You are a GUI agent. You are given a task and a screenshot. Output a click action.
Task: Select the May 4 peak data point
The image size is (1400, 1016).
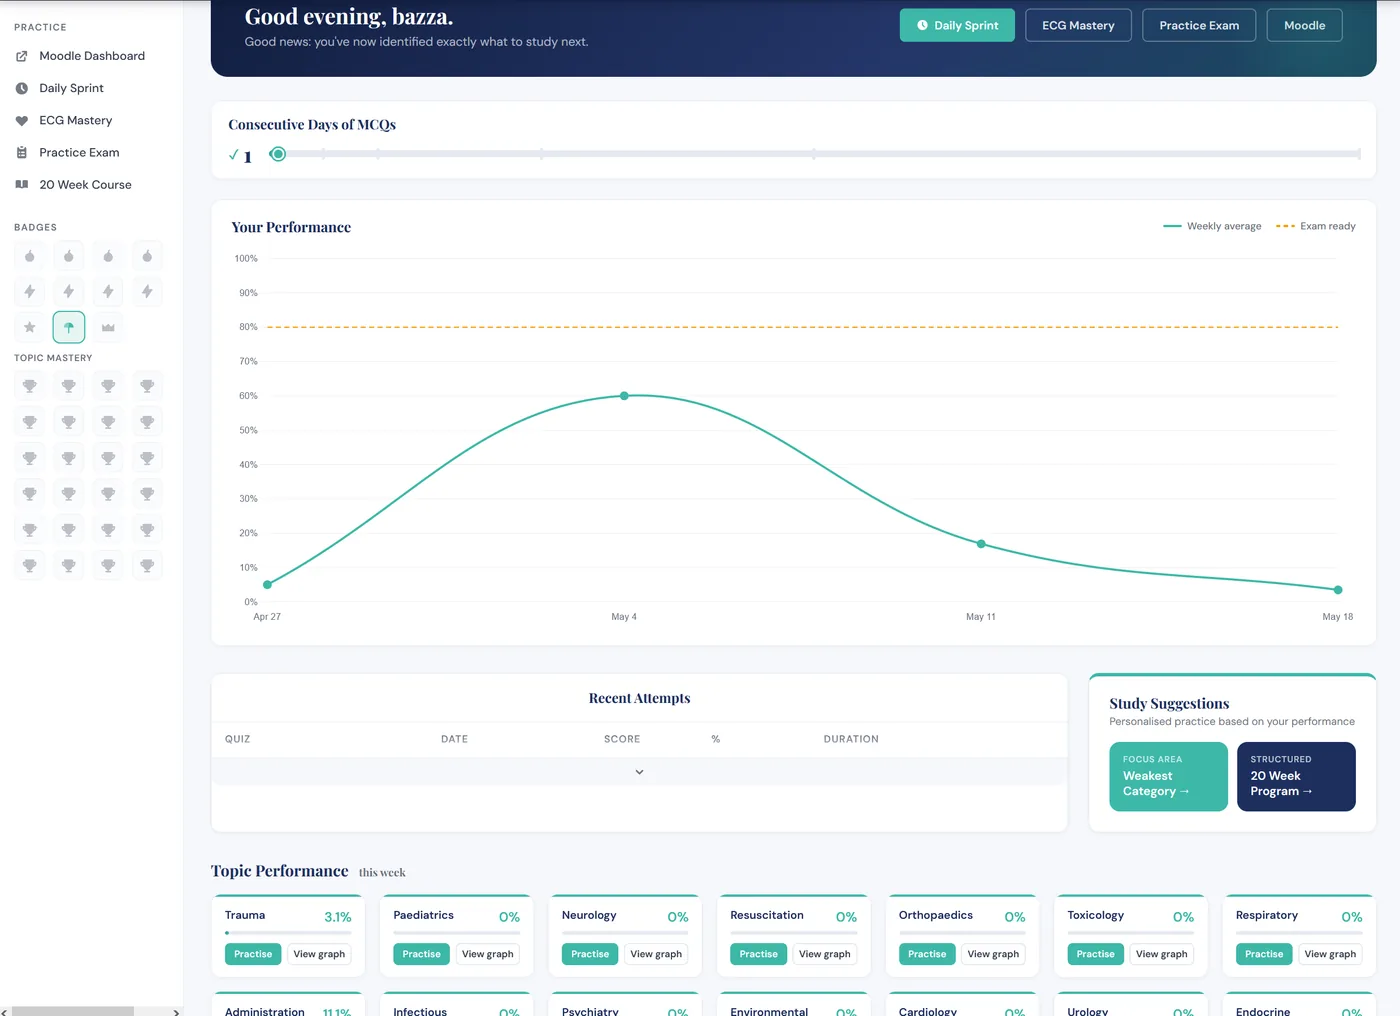pyautogui.click(x=624, y=396)
